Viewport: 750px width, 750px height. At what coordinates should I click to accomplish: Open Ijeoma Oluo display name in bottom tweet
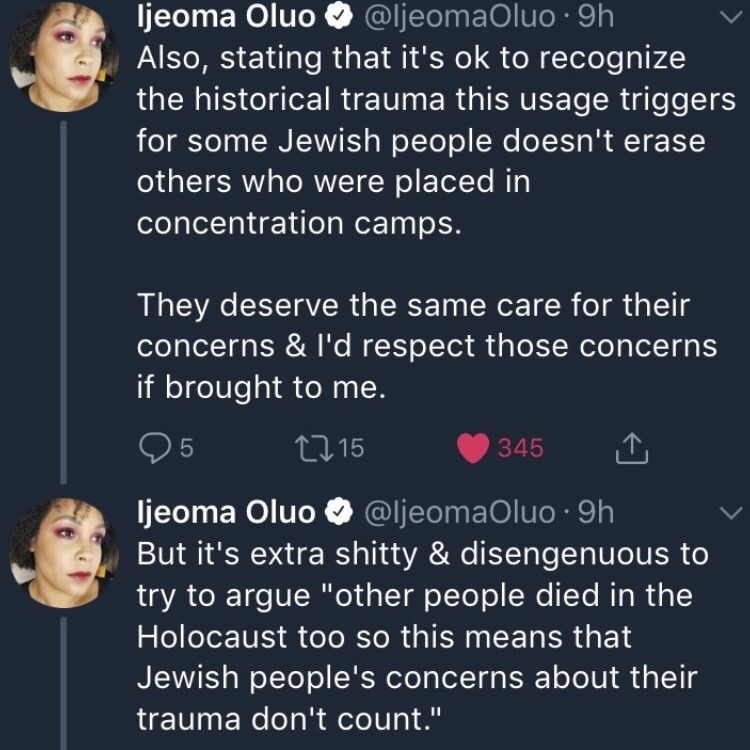tap(226, 513)
